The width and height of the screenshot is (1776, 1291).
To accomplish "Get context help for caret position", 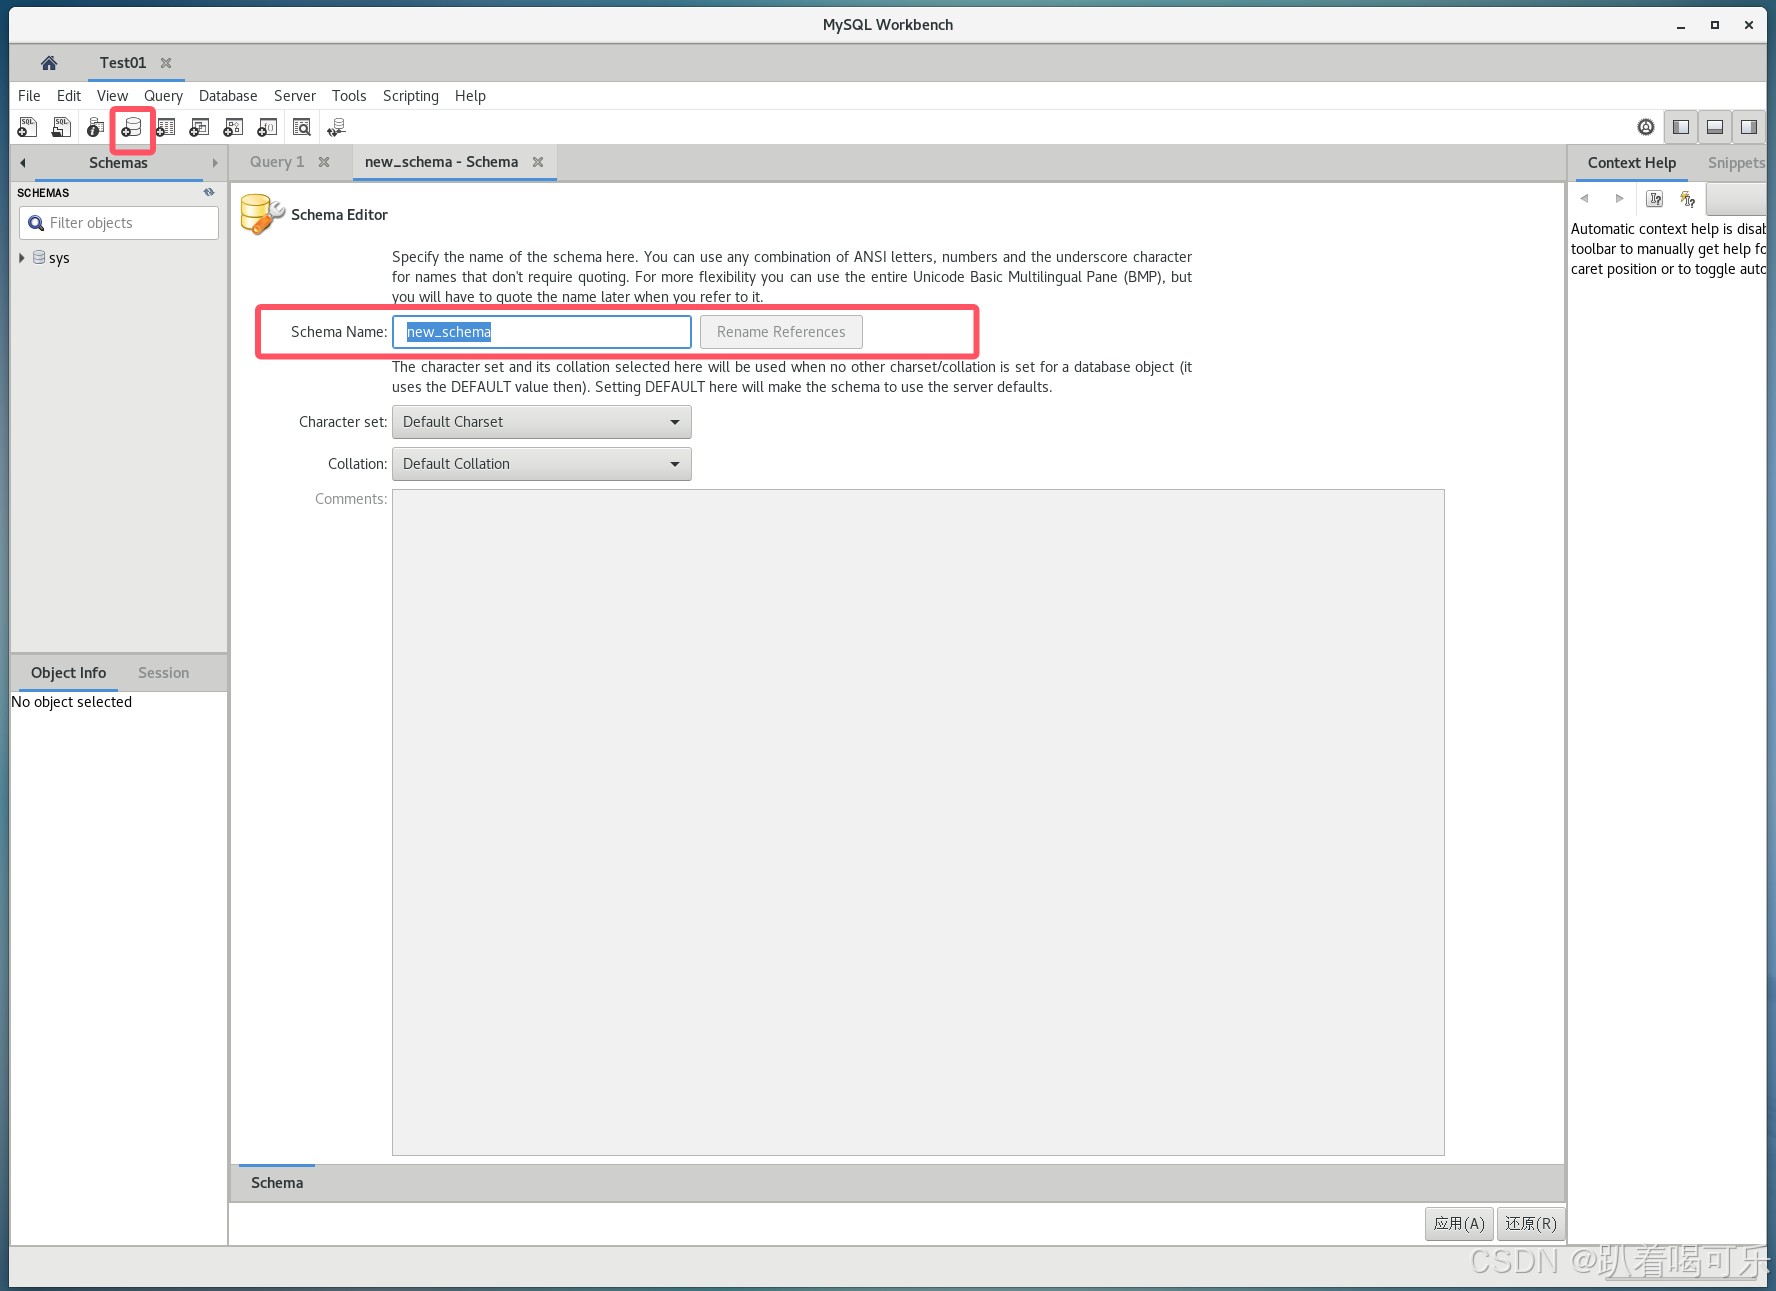I will [1655, 199].
